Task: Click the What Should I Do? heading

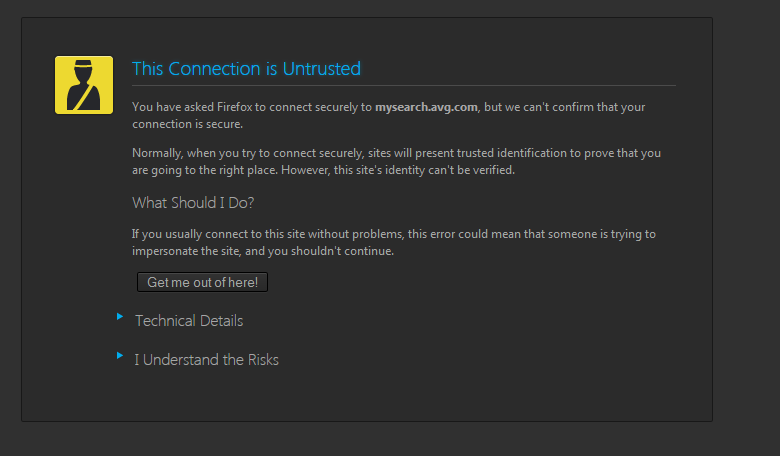Action: click(x=193, y=202)
